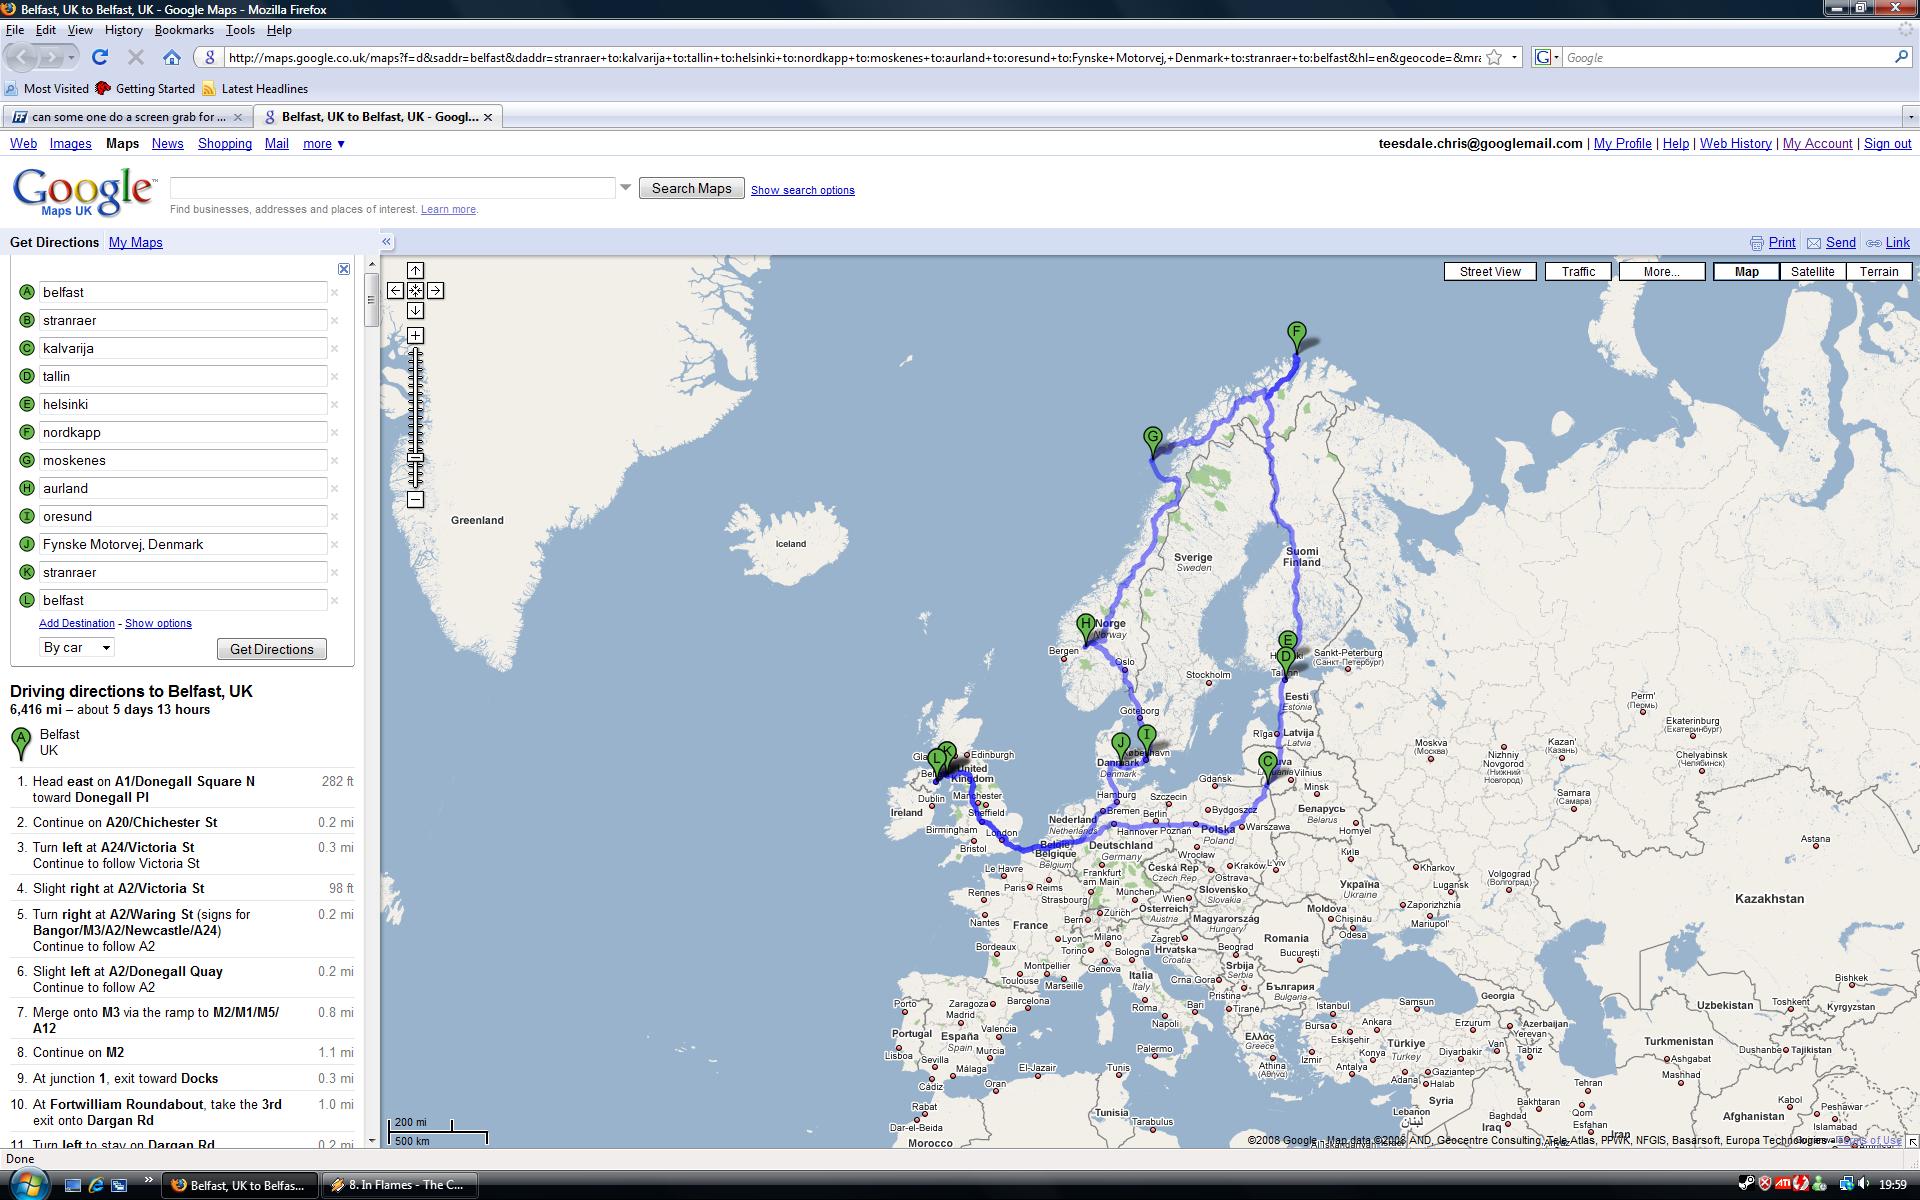
Task: Click the Latest Headlines bookmark
Action: 255,89
